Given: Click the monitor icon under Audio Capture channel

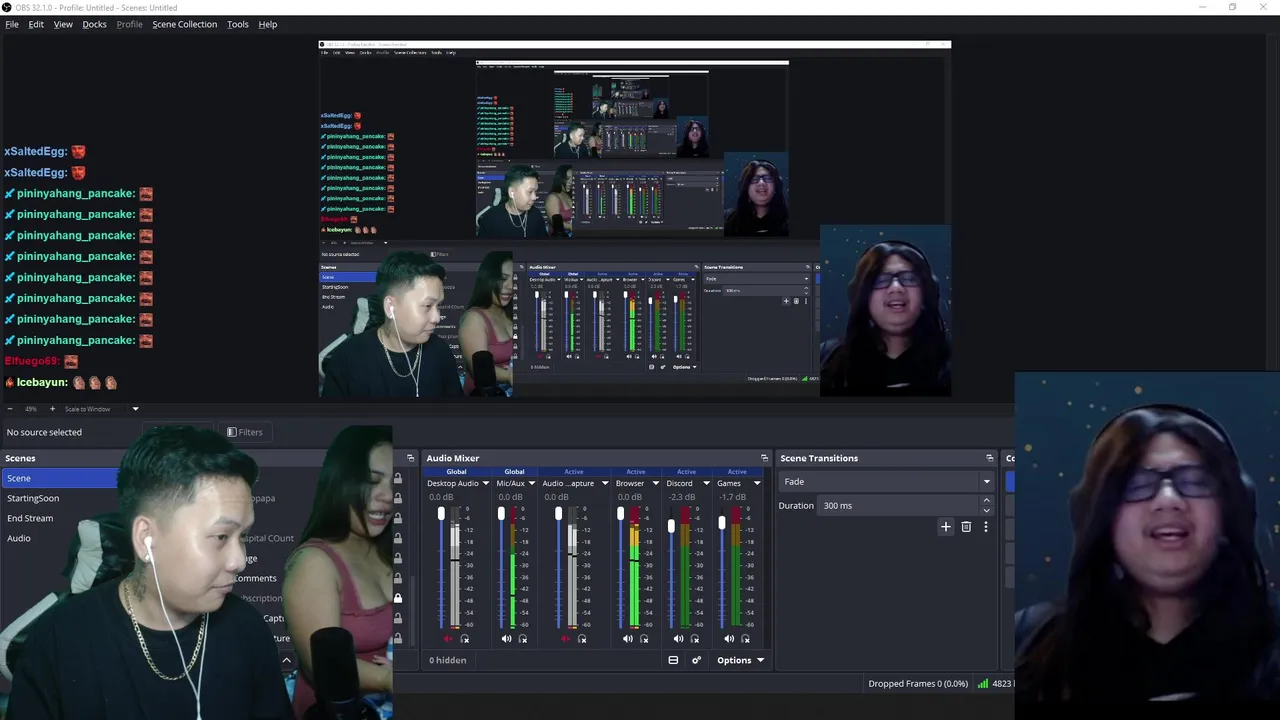Looking at the screenshot, I should (x=582, y=639).
